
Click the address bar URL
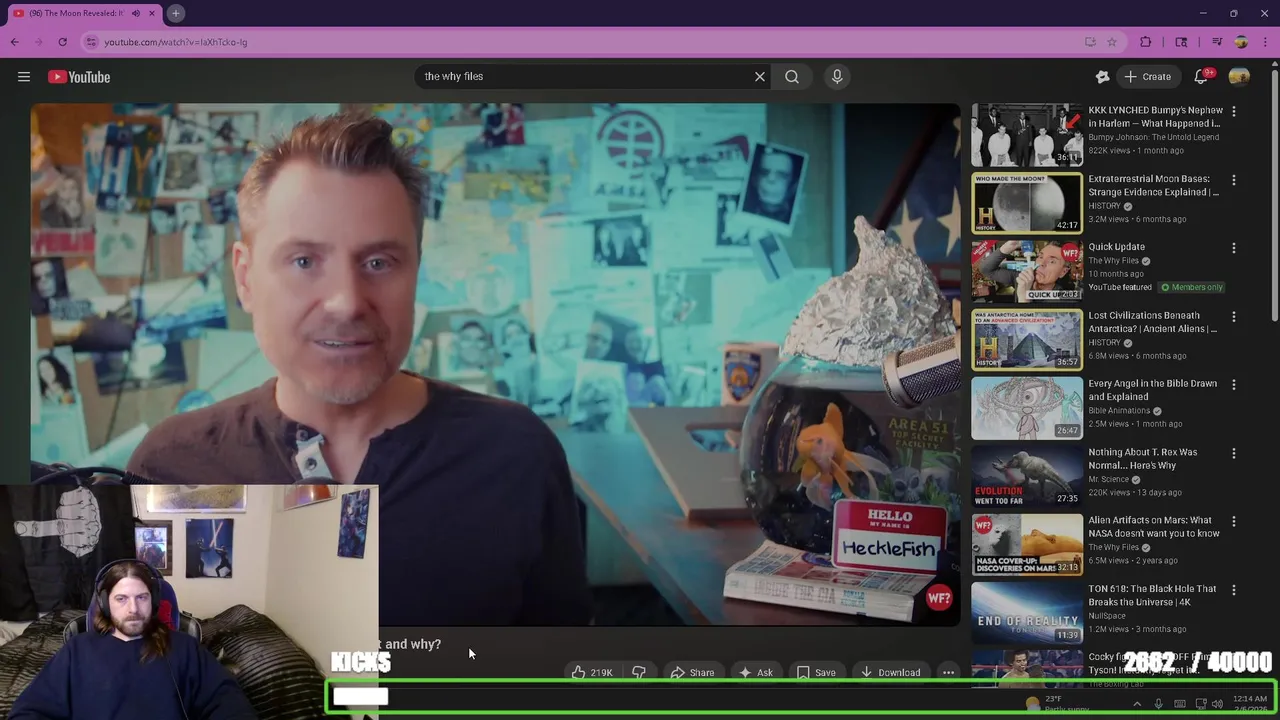pos(176,42)
